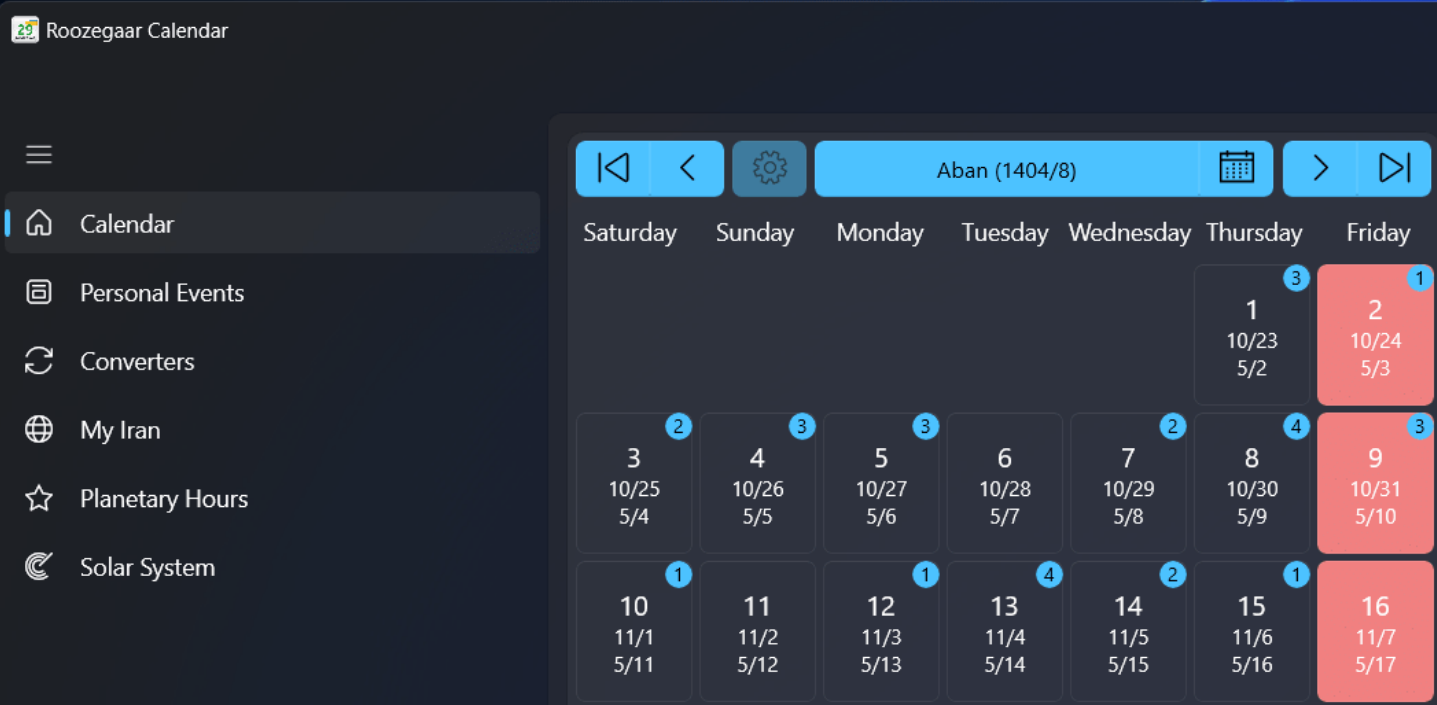
Task: Select day 13 in the calendar grid
Action: [1005, 630]
